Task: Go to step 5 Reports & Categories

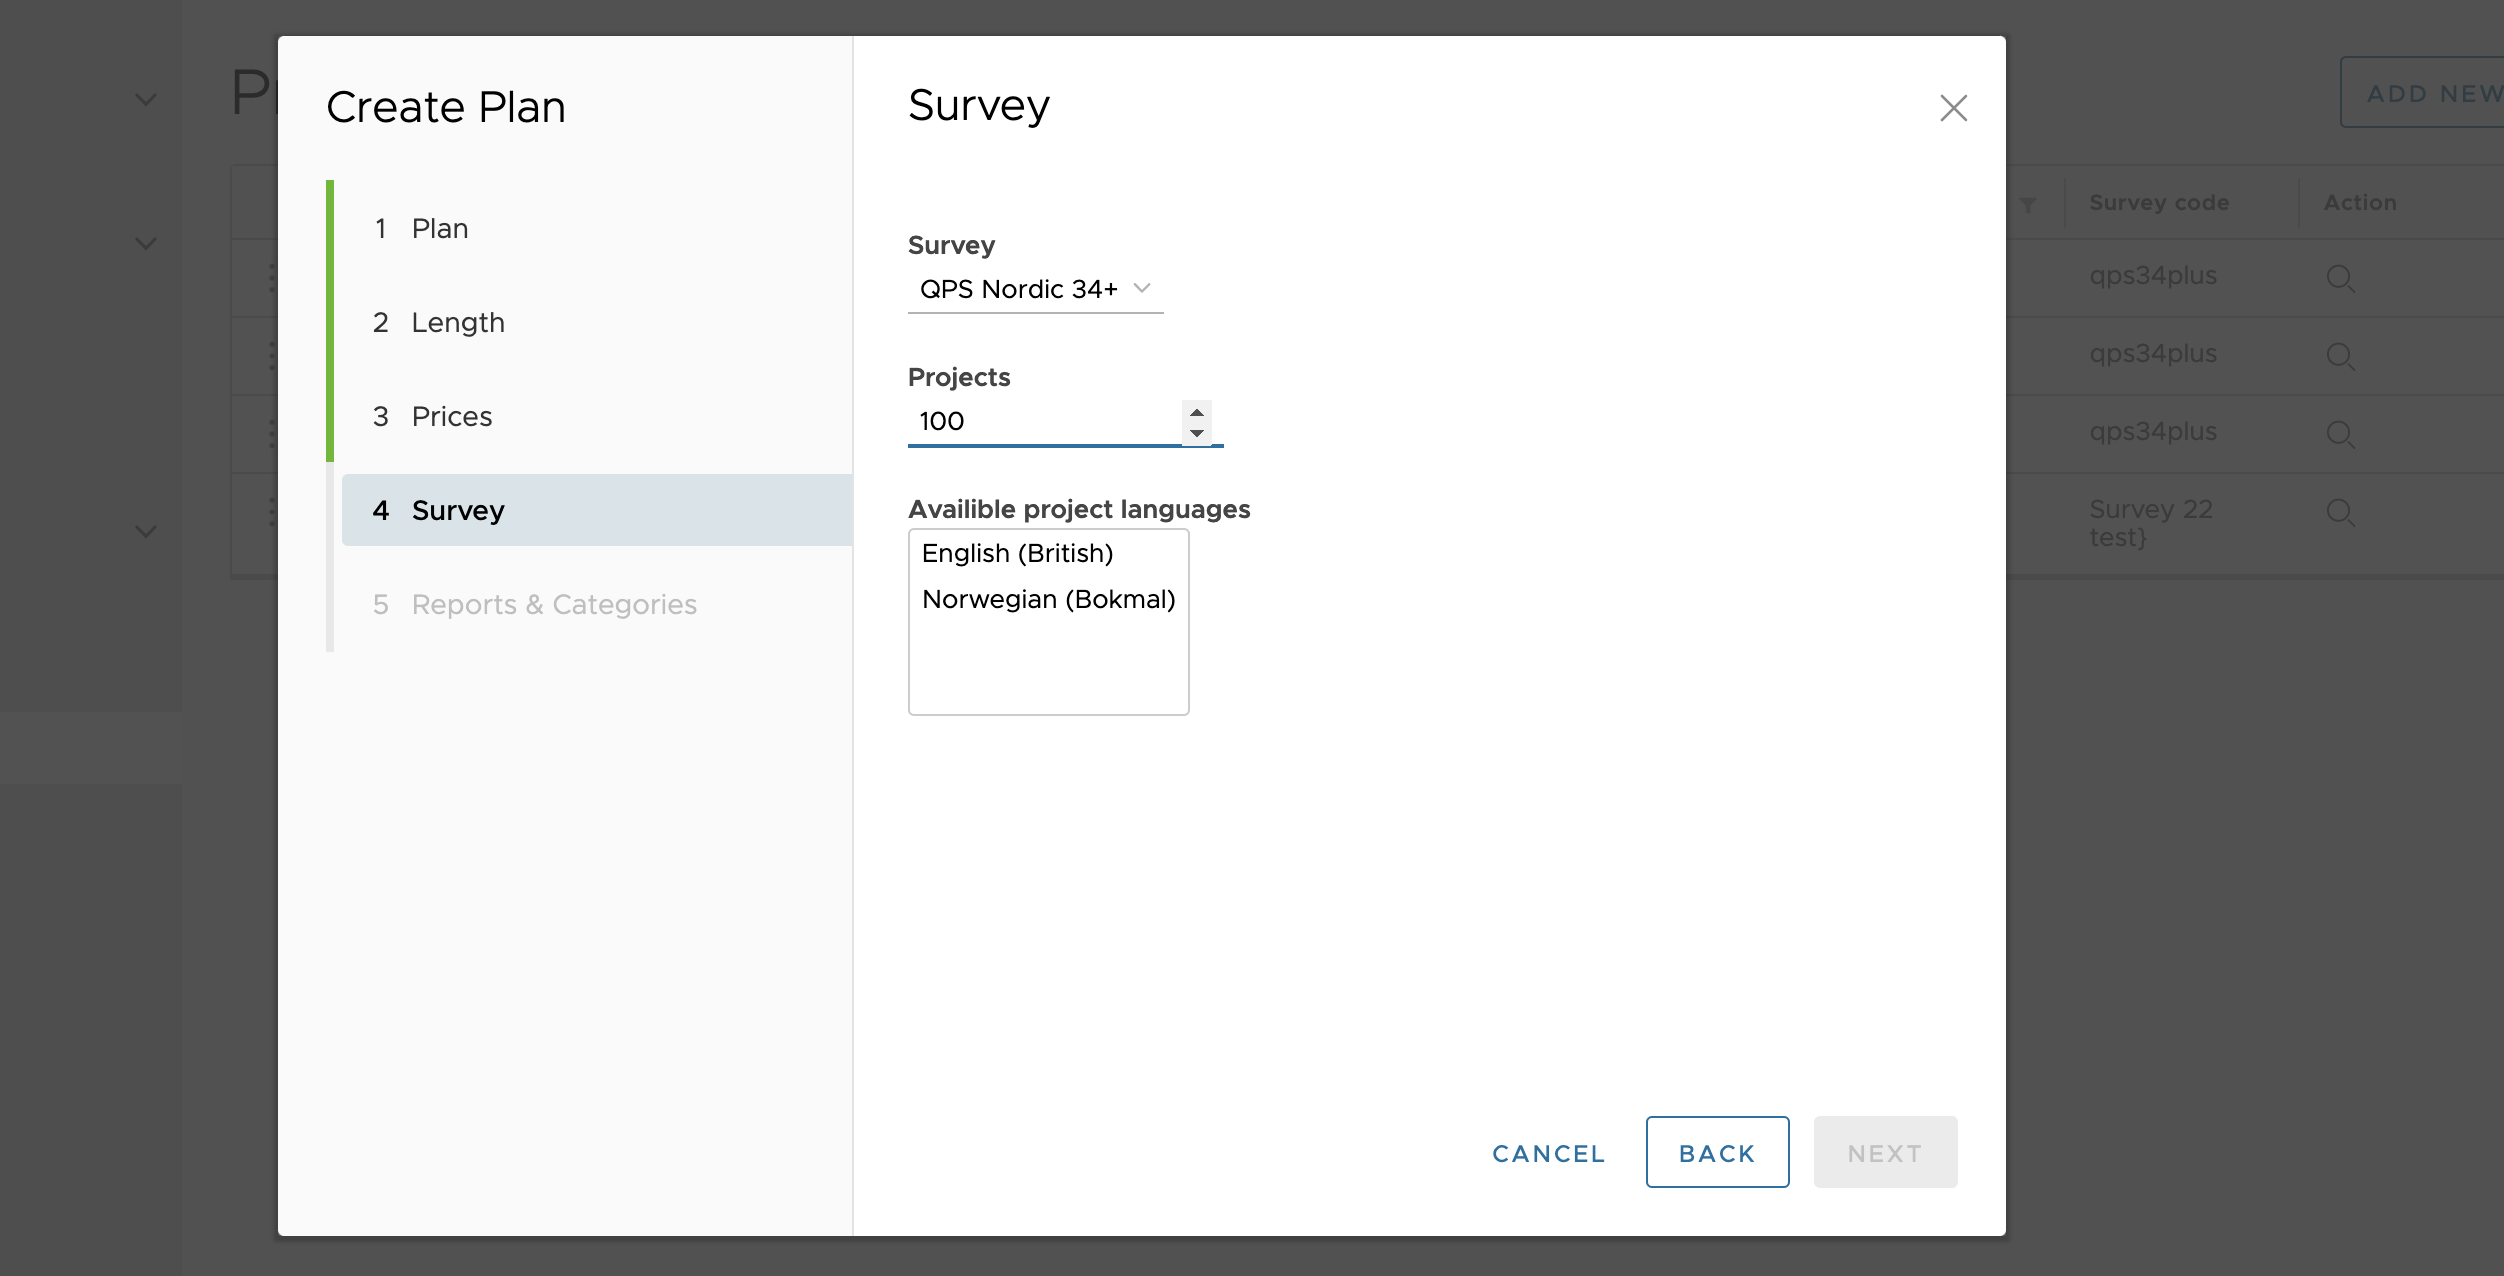Action: [597, 604]
